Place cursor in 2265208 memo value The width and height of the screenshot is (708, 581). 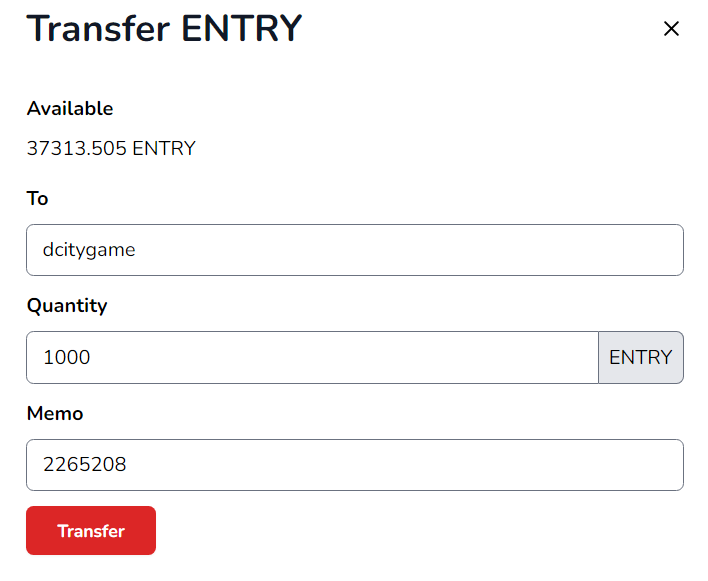tap(85, 465)
